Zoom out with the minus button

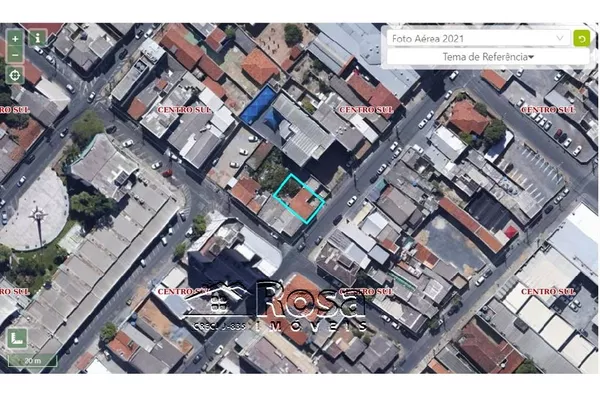click(x=15, y=55)
